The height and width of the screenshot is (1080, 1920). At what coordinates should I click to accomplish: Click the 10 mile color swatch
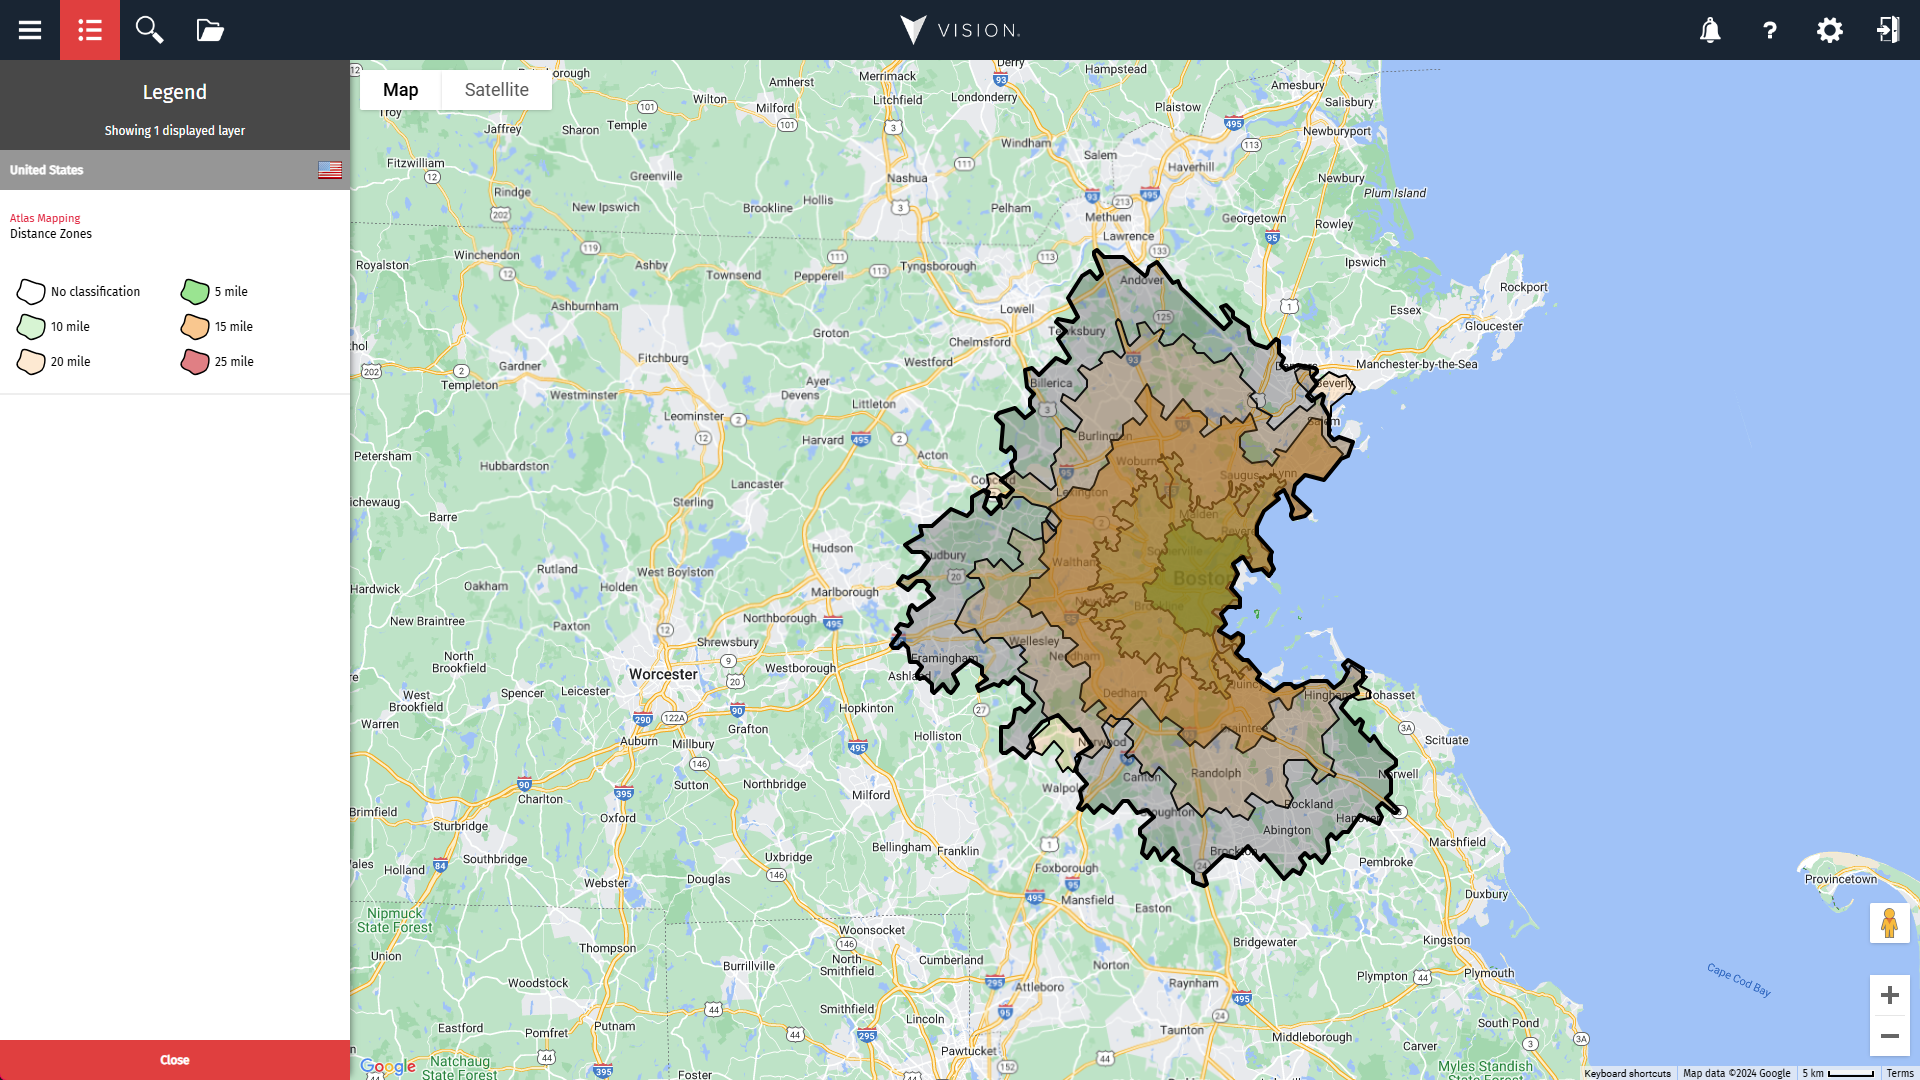pyautogui.click(x=29, y=326)
